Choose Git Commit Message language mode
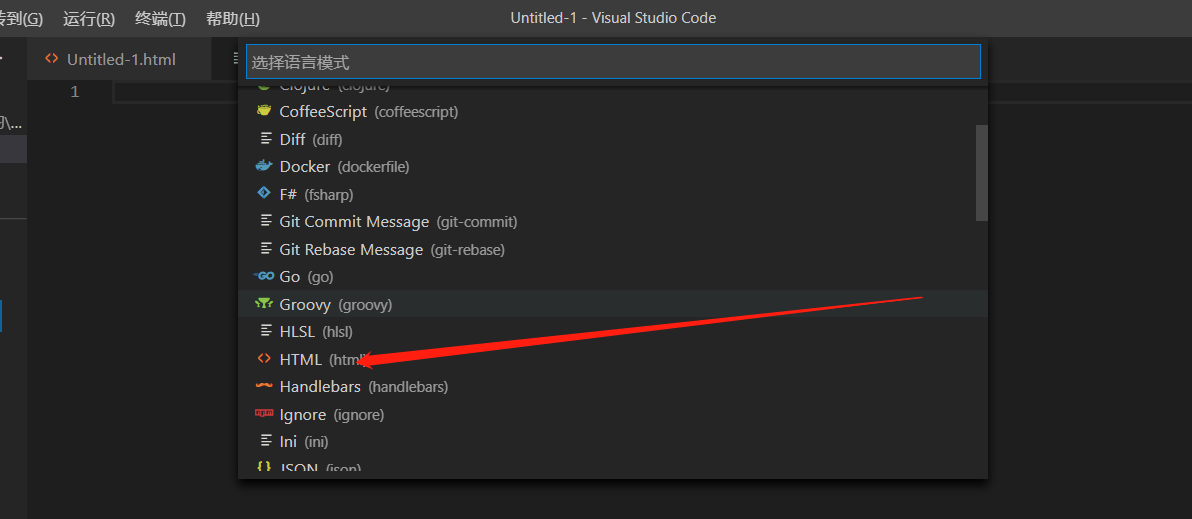 pos(398,221)
